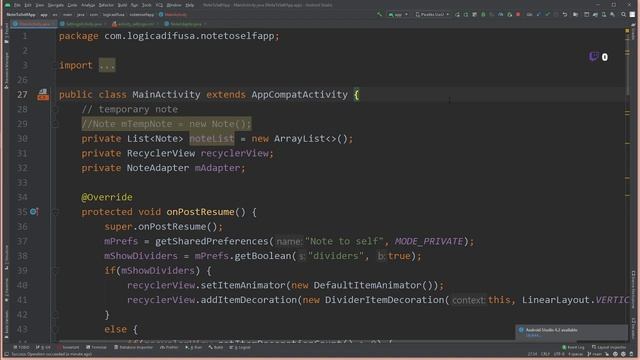Click the CRLF line separator status item
640x360 pixels.
click(x=545, y=354)
